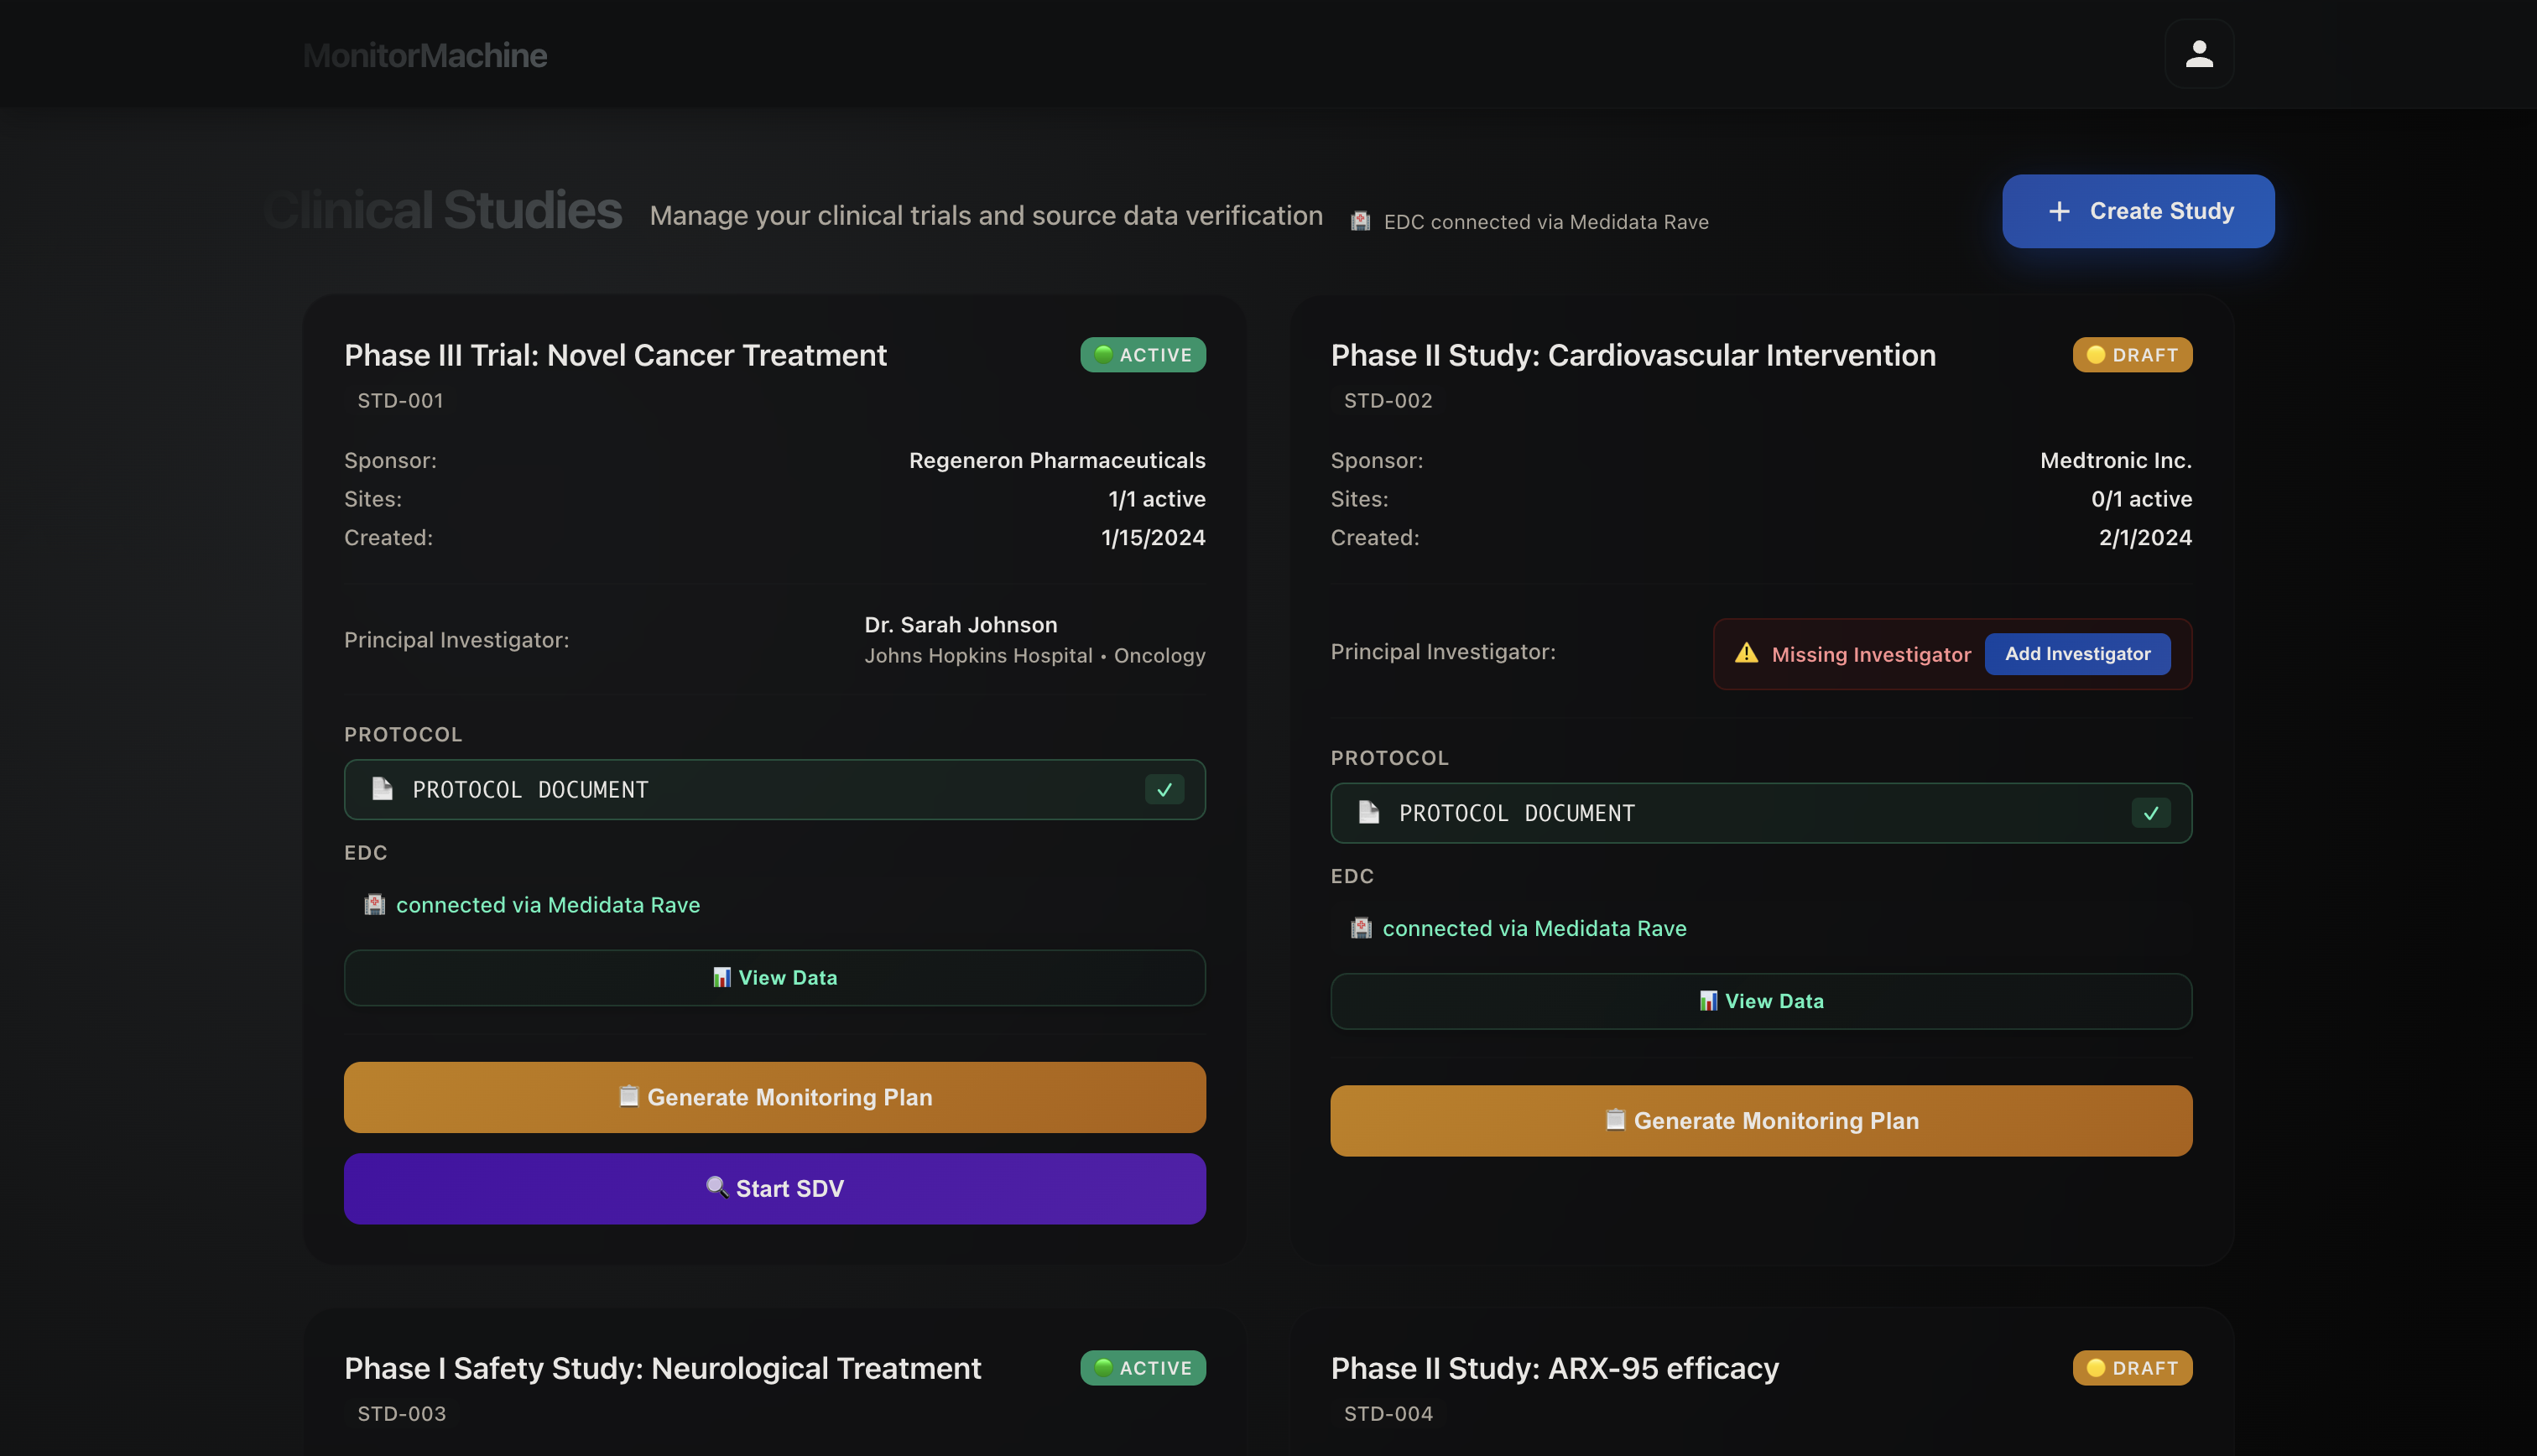The image size is (2537, 1456).
Task: Toggle the STD-002 protocol document checkmark
Action: (2150, 813)
